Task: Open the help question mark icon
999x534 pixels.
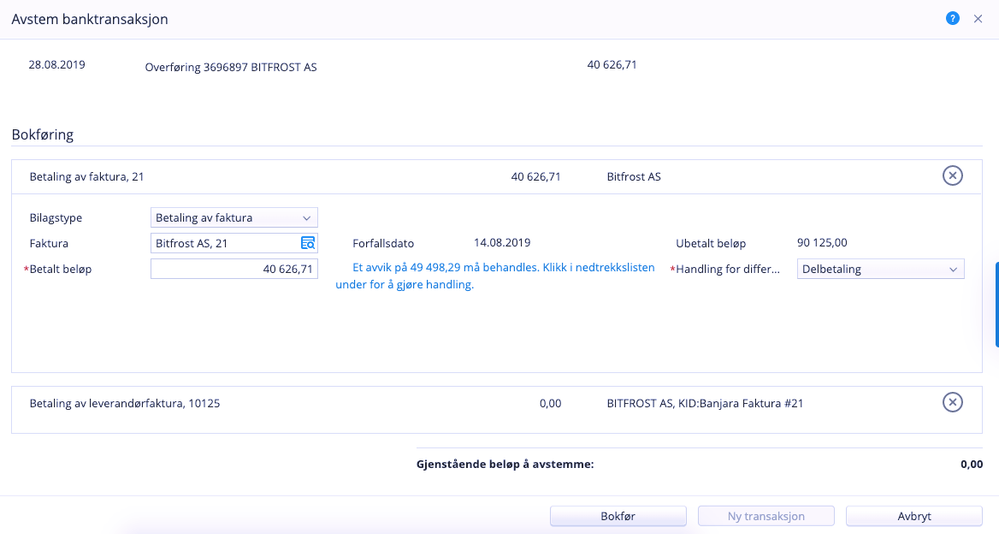Action: click(952, 18)
